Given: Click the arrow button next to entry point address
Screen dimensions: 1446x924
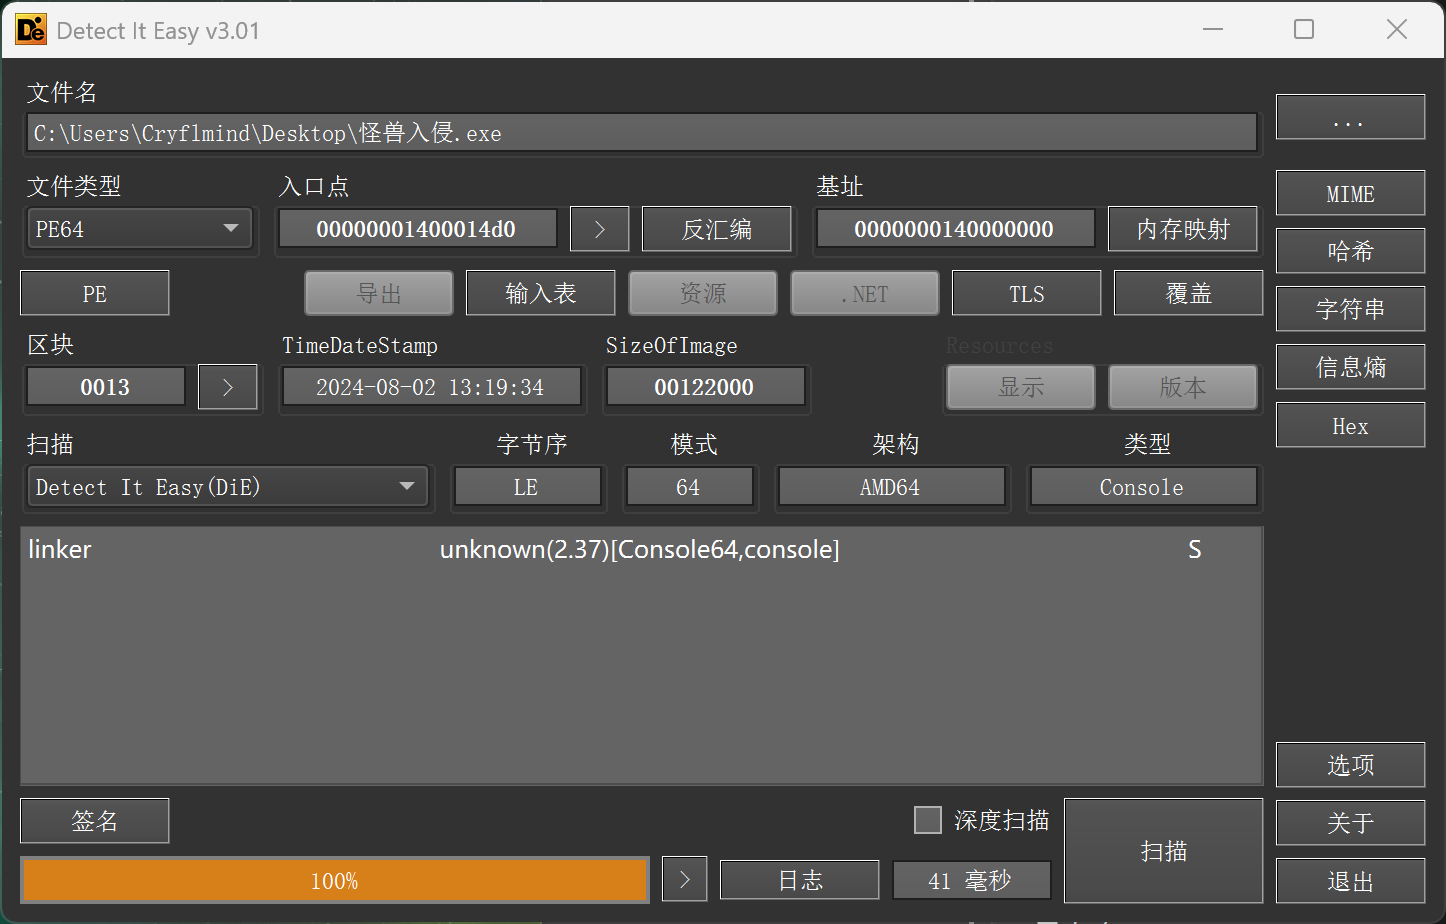Looking at the screenshot, I should [599, 229].
